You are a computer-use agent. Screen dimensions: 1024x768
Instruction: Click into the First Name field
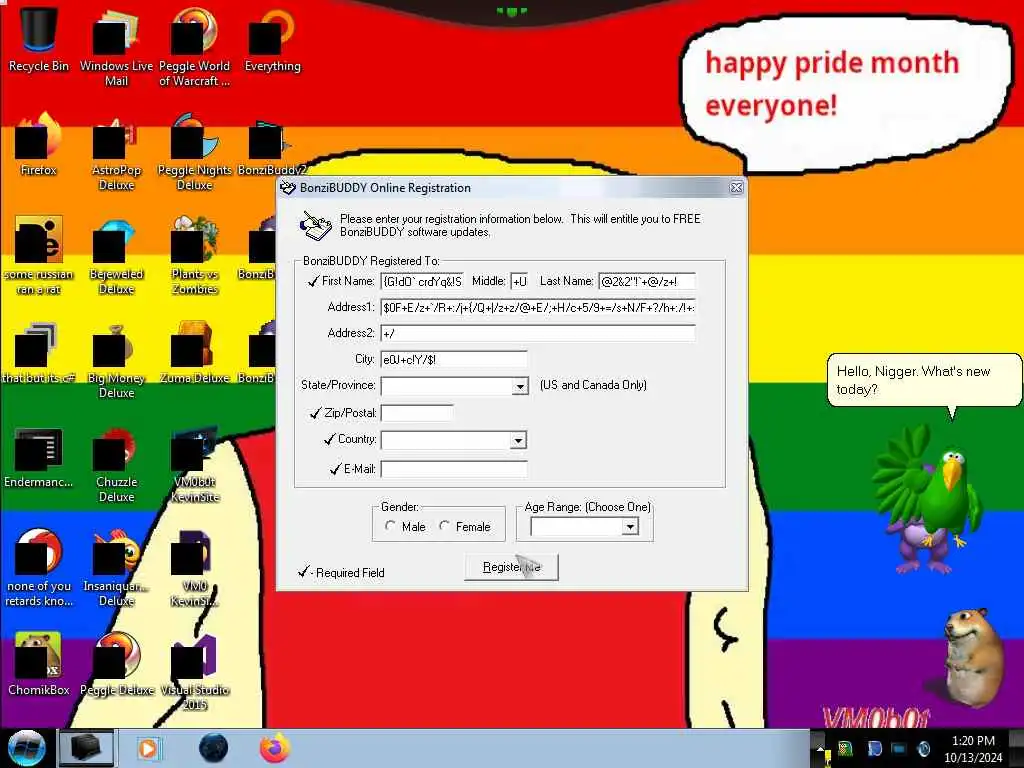click(422, 281)
